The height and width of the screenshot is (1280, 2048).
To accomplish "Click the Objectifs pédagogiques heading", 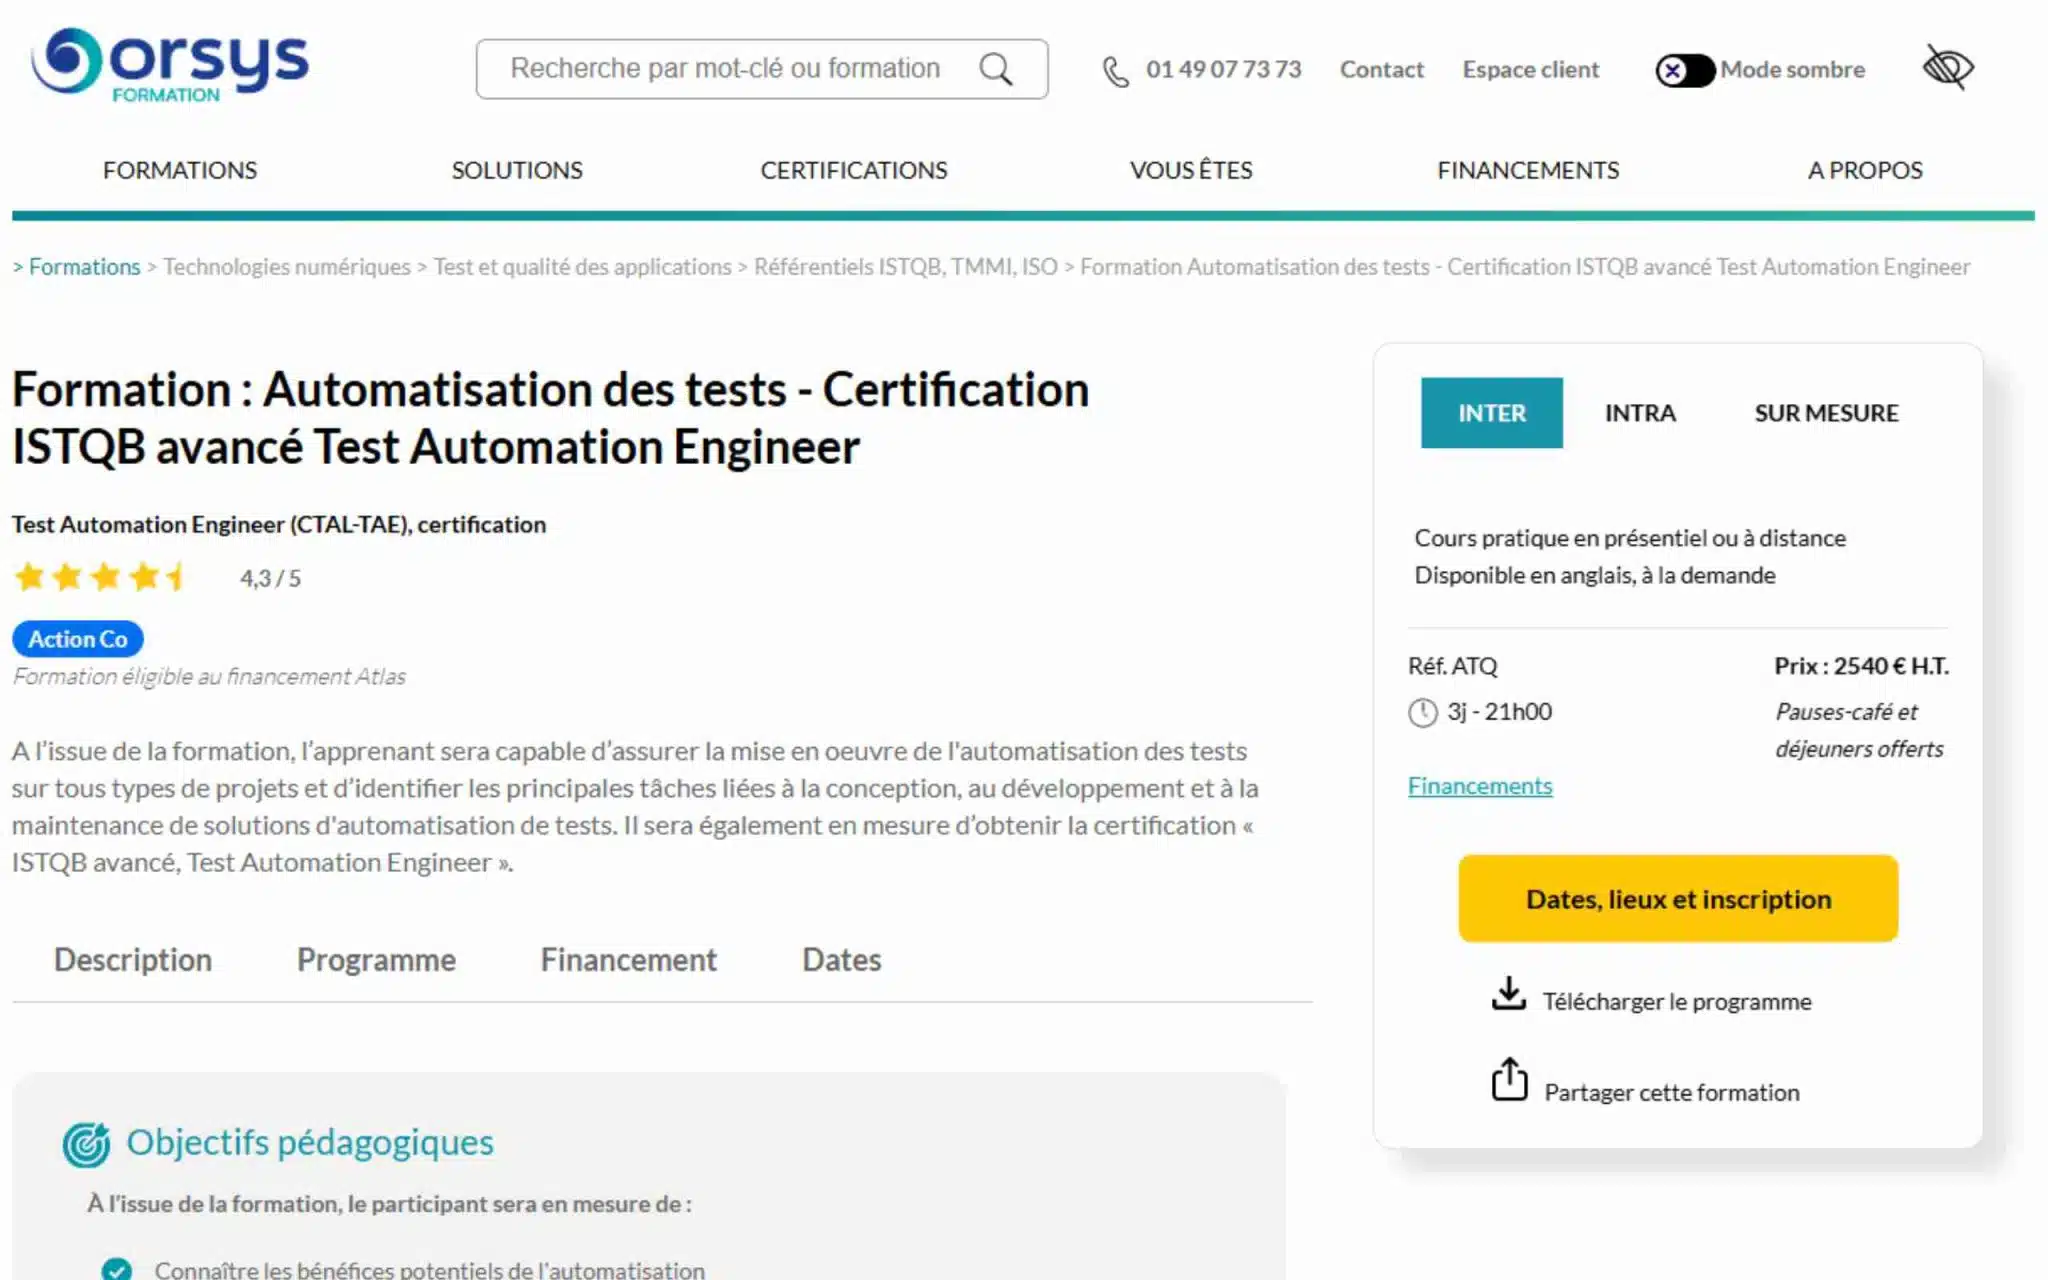I will [309, 1143].
